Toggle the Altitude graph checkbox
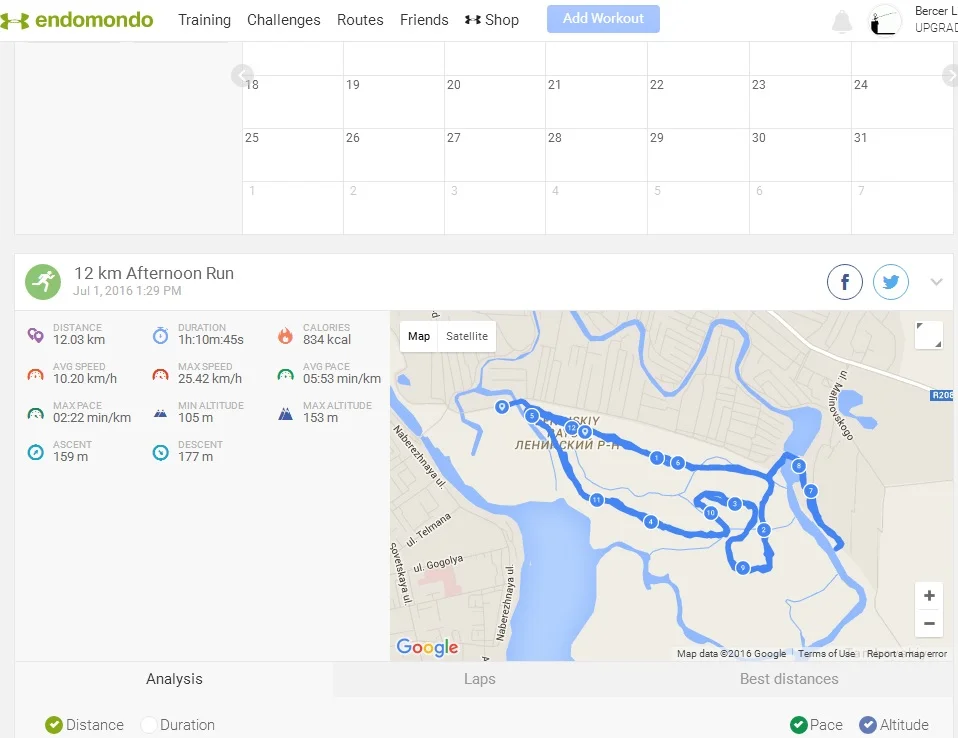 point(868,725)
